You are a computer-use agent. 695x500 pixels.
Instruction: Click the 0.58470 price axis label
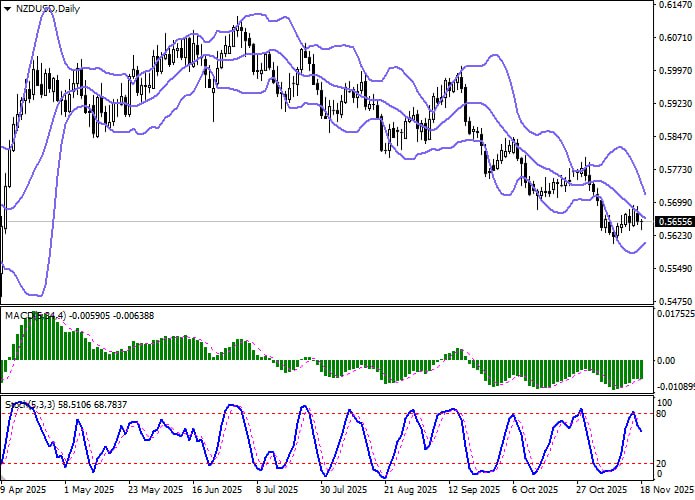click(x=674, y=137)
